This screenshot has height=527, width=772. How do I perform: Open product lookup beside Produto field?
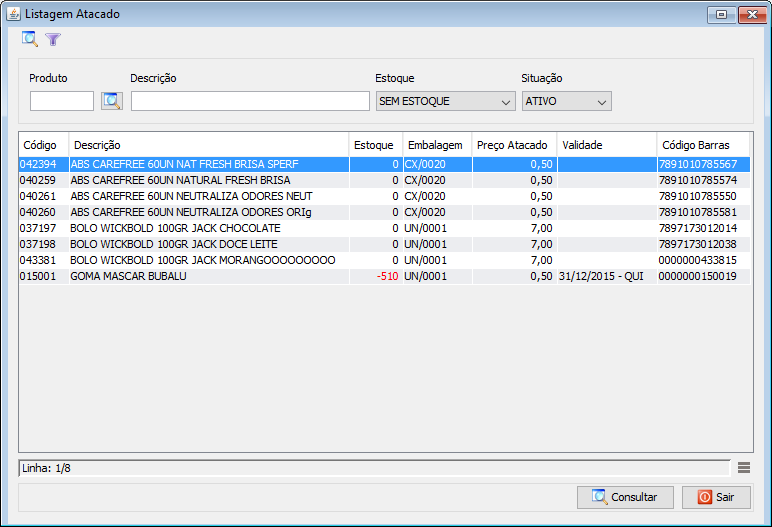coord(111,101)
